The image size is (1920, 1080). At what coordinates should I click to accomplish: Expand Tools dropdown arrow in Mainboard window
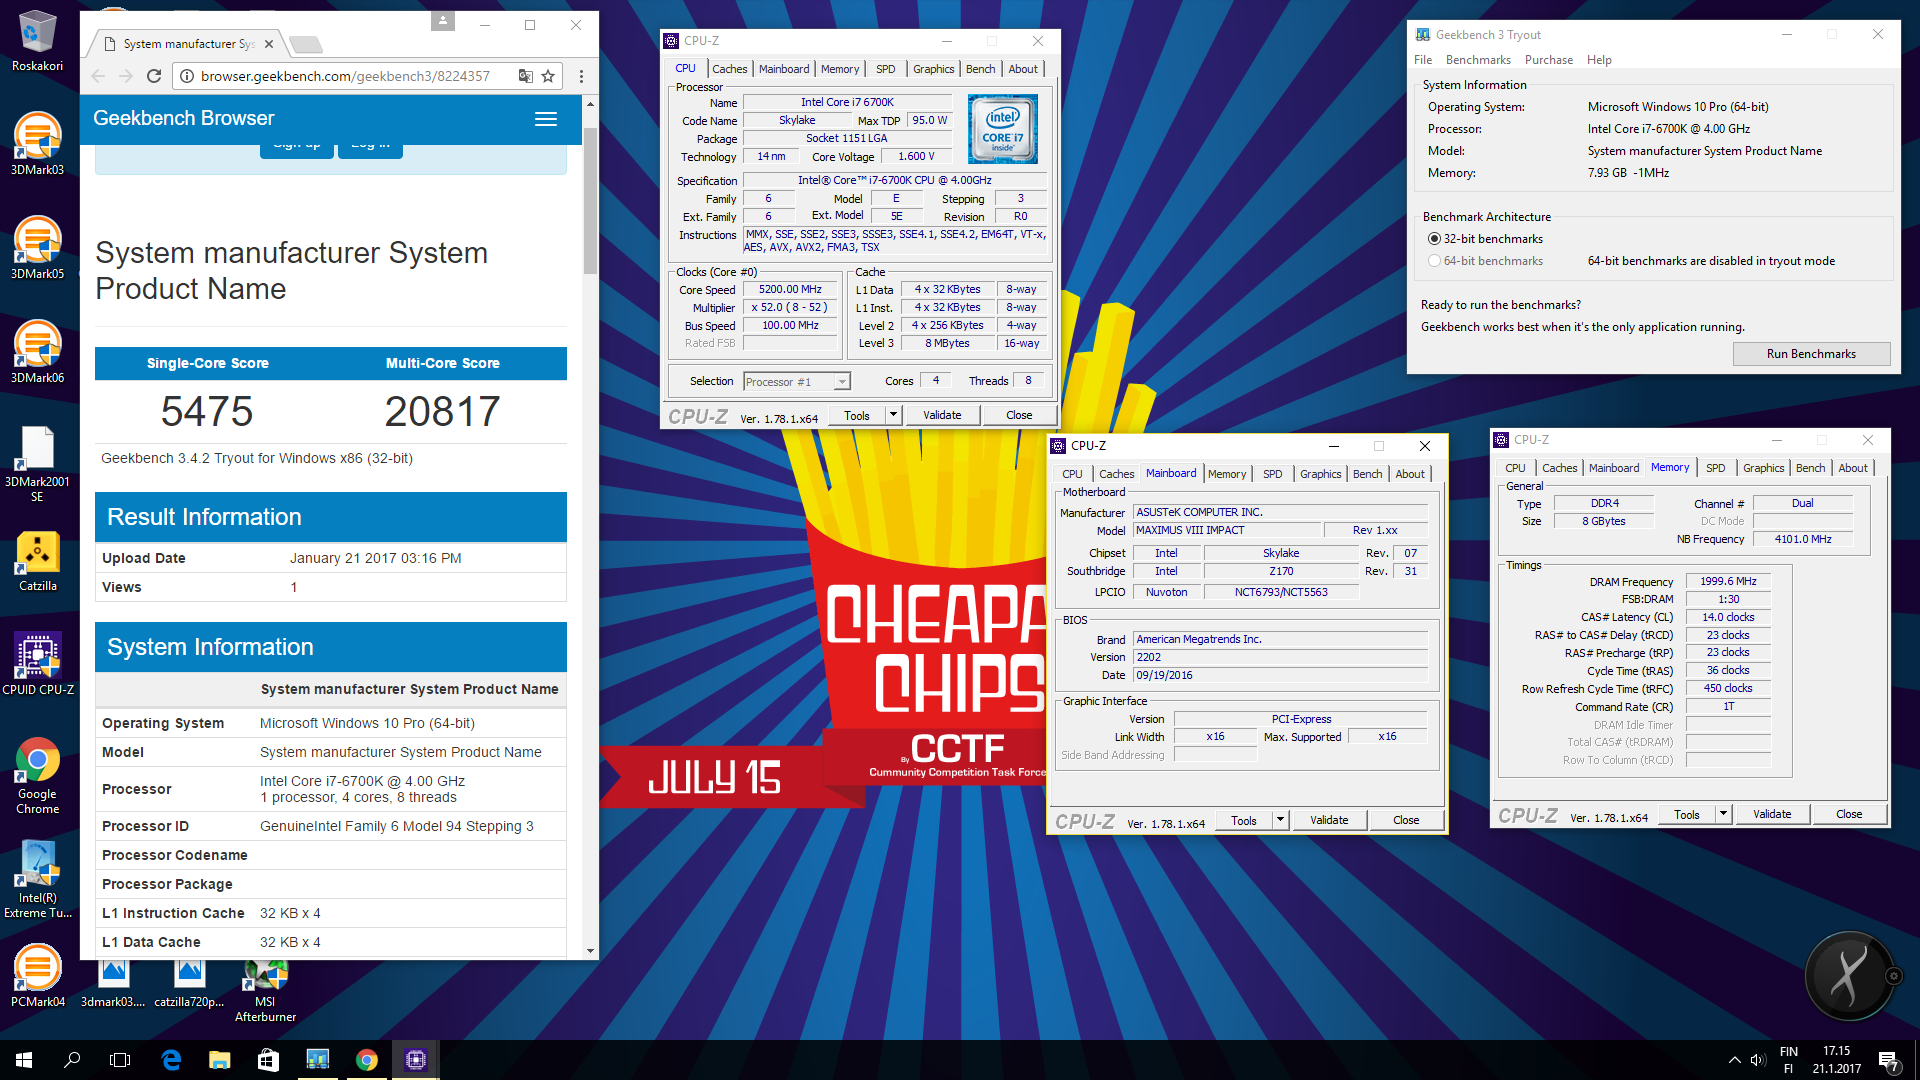(x=1280, y=820)
